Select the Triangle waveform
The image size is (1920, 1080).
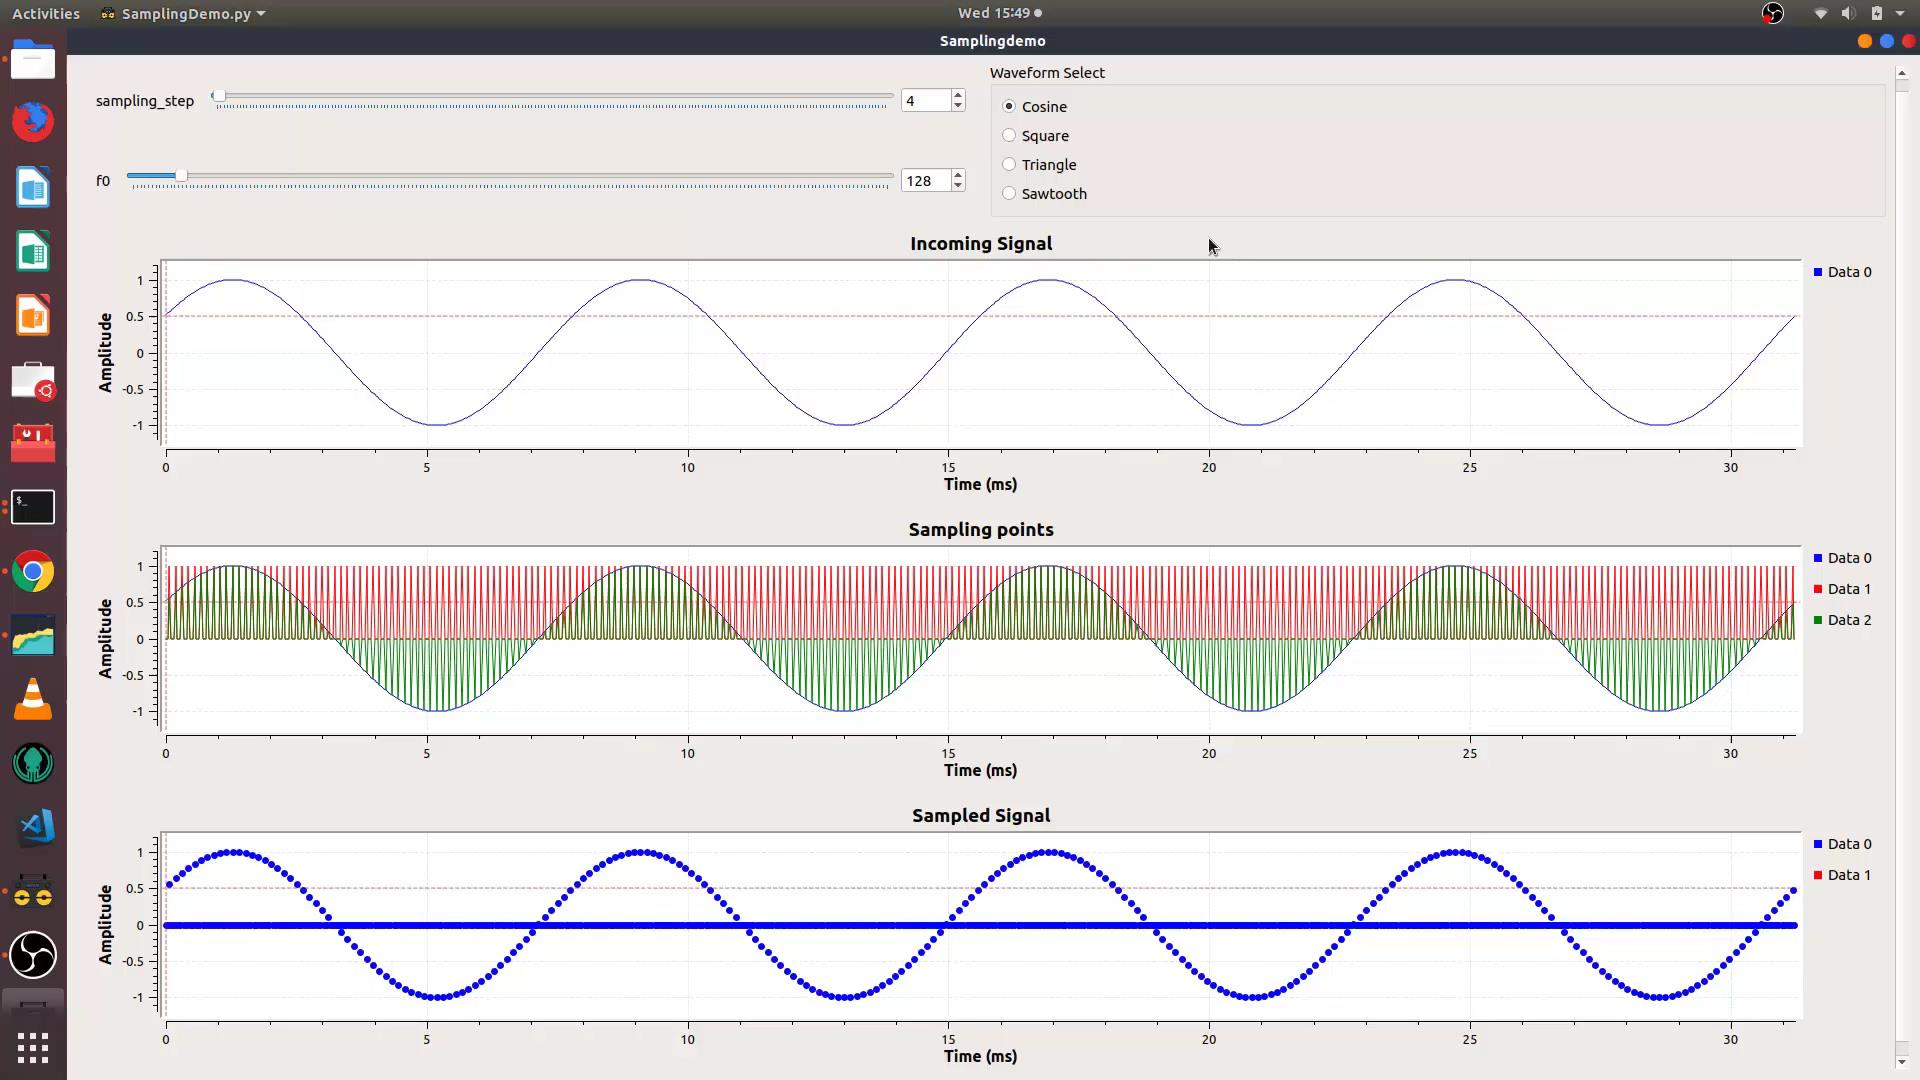click(1040, 164)
